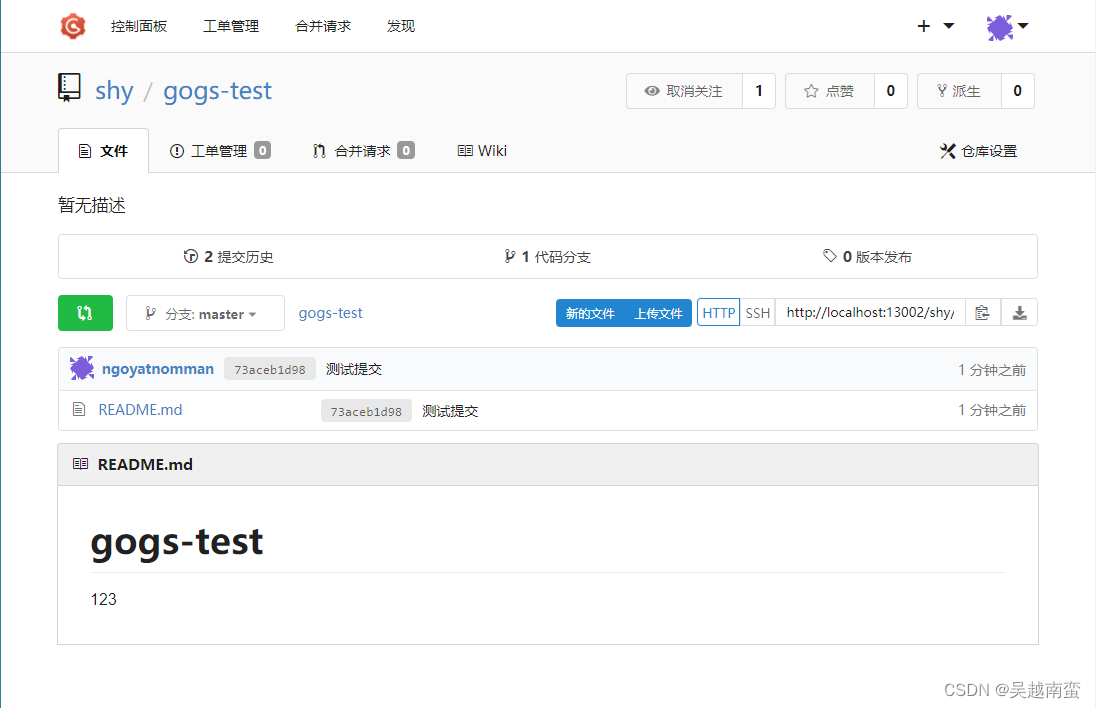
Task: Switch the clone protocol to SSH
Action: coord(757,312)
